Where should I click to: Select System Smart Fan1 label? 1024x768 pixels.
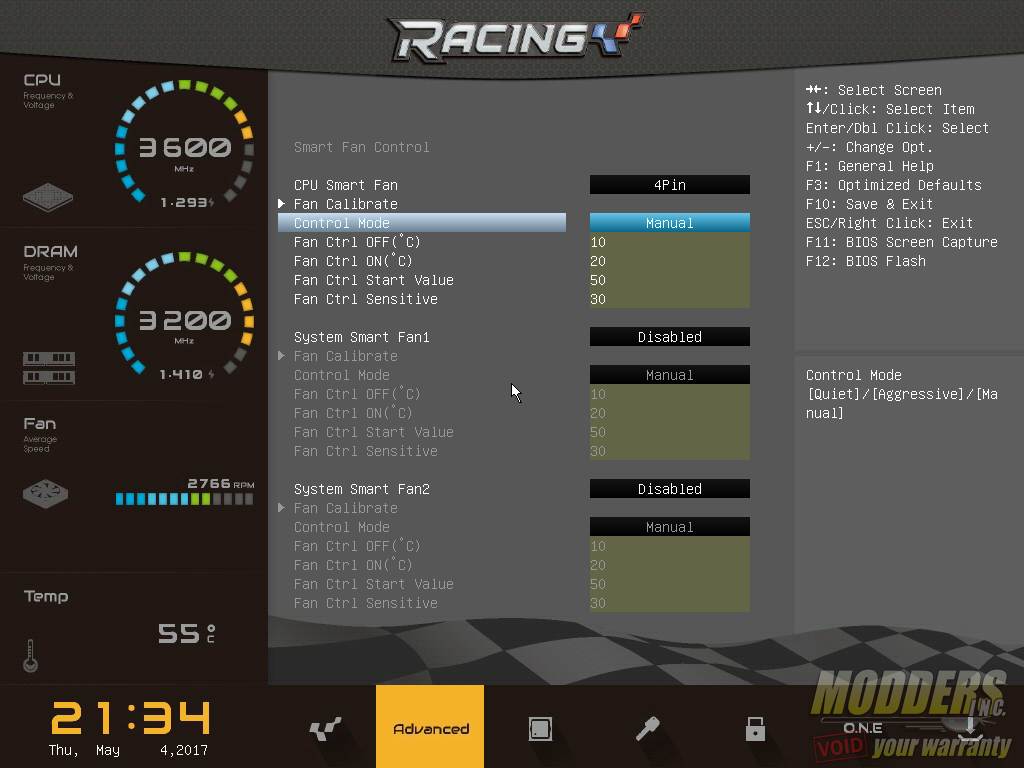click(362, 337)
